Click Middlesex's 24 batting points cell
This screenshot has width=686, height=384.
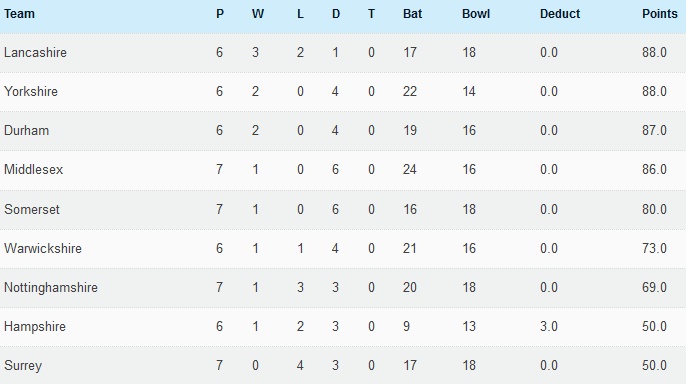(410, 169)
